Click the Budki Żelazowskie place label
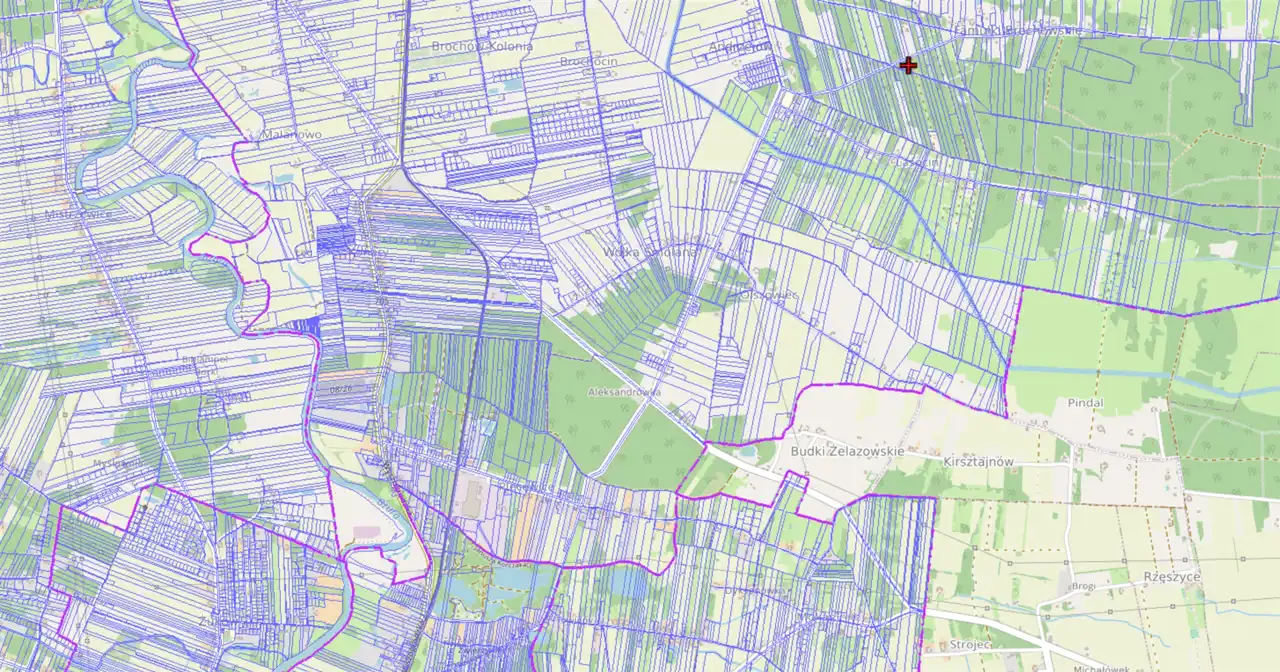The image size is (1280, 672). point(847,451)
